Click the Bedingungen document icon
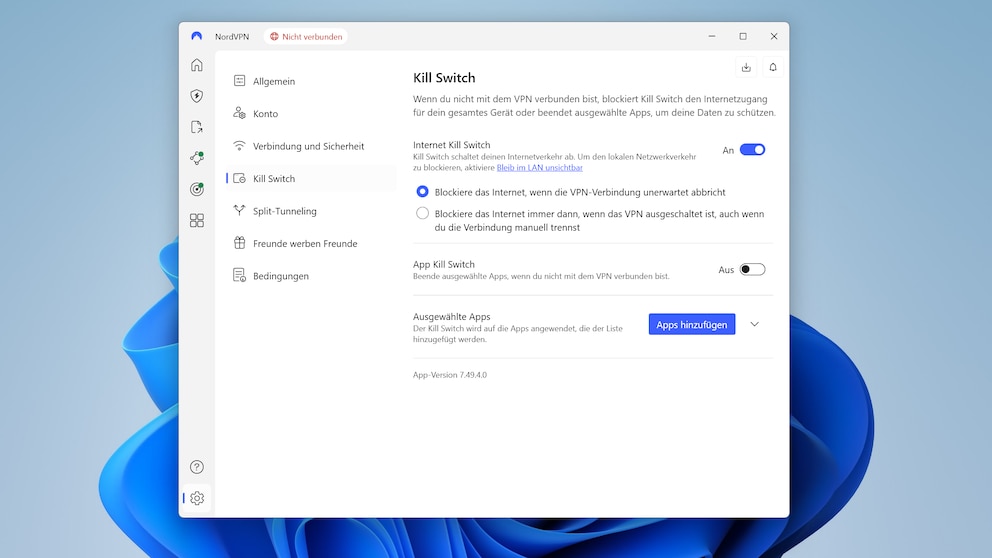 point(239,275)
